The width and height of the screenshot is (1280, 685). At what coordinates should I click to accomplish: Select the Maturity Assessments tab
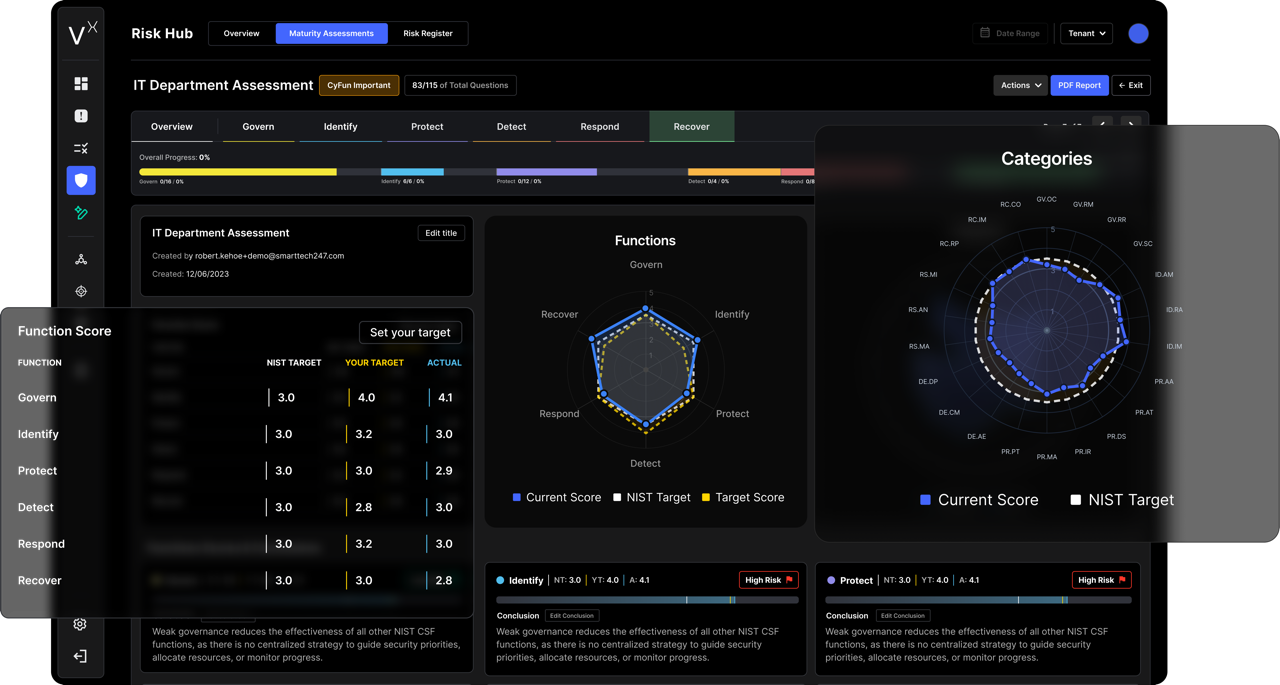click(331, 33)
